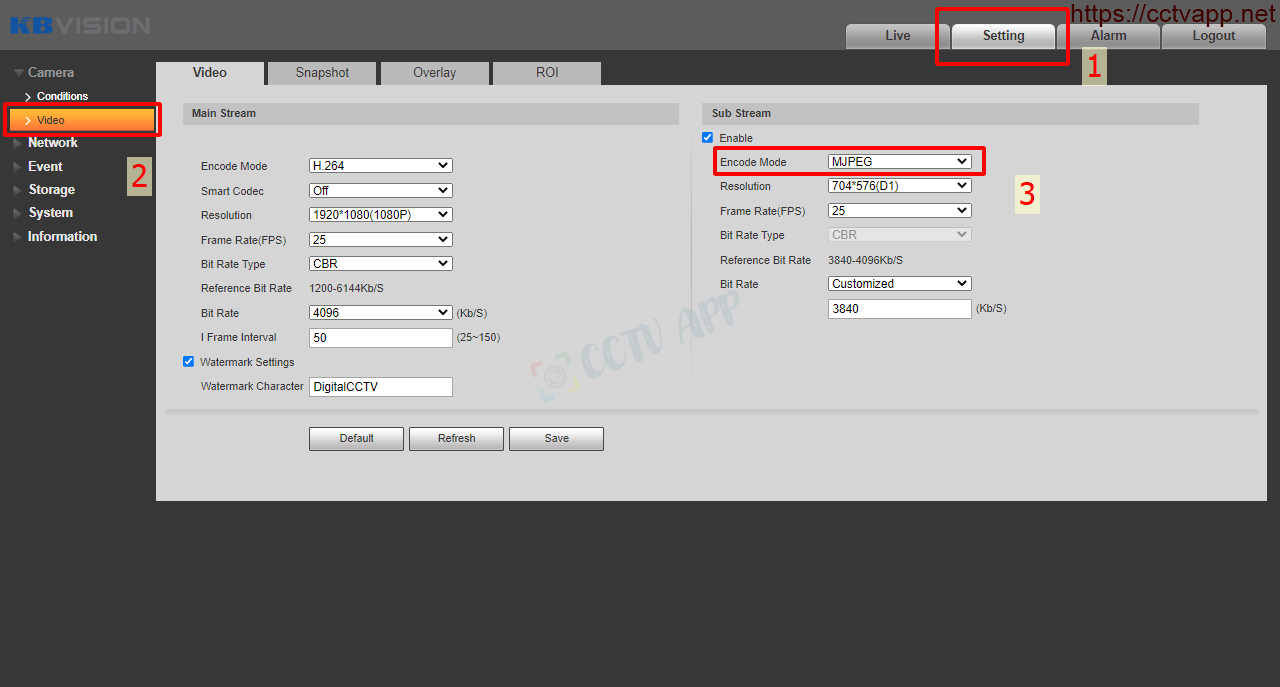Click the Refresh button
1280x687 pixels.
pos(456,438)
